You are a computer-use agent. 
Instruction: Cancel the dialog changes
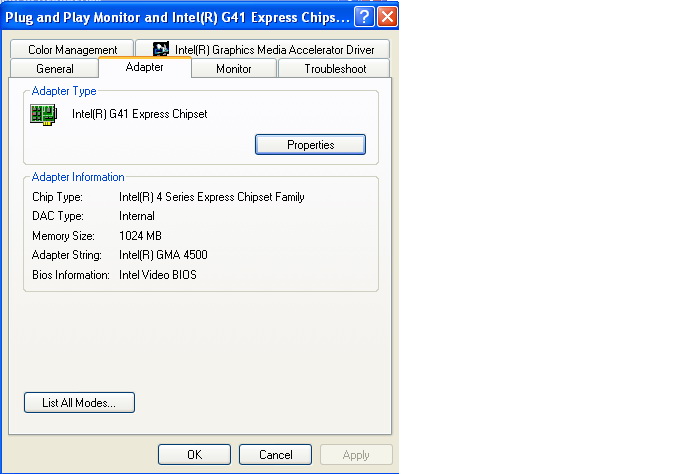pos(275,455)
